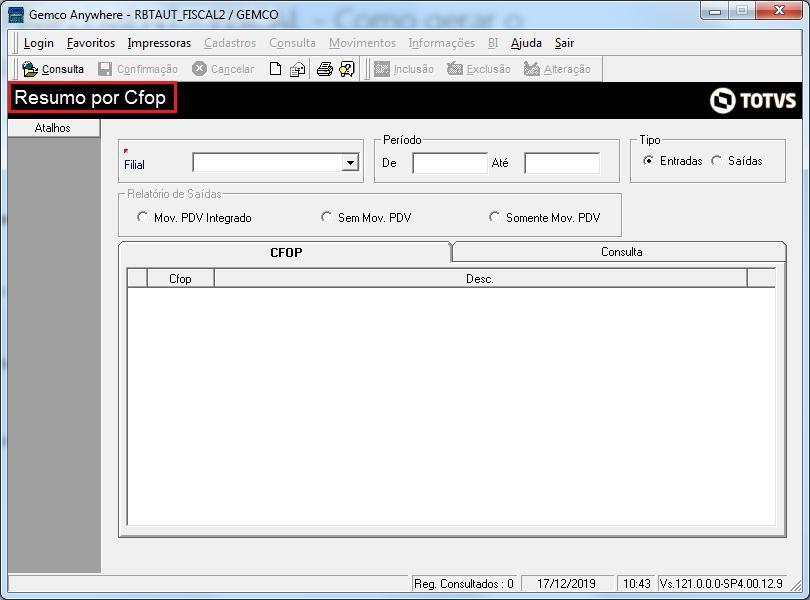Open the Impressoras menu
810x600 pixels.
159,43
